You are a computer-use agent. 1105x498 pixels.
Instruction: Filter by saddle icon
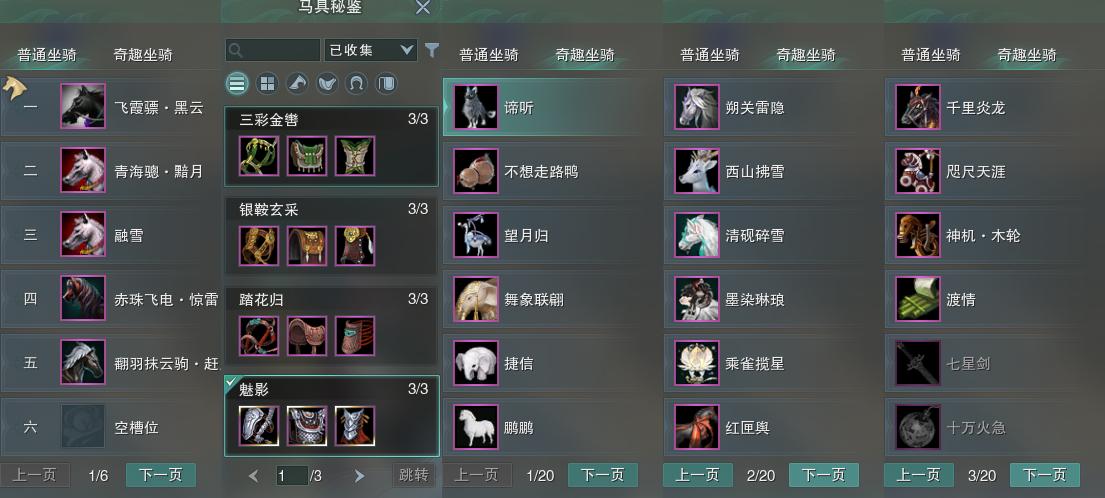point(327,84)
